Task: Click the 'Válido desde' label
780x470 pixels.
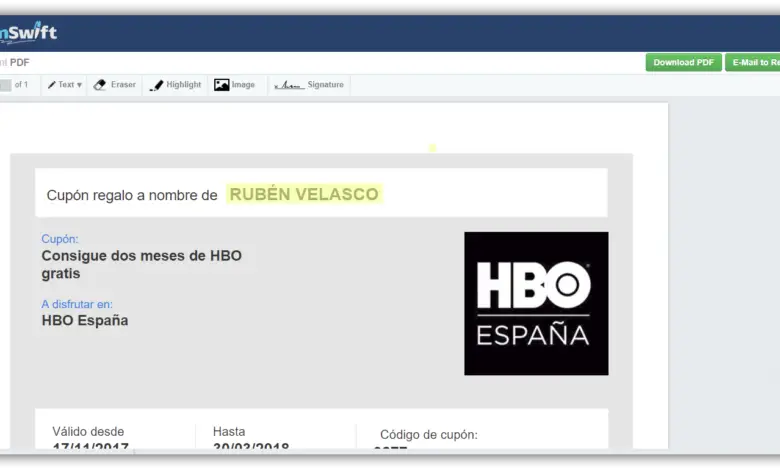Action: [x=88, y=432]
